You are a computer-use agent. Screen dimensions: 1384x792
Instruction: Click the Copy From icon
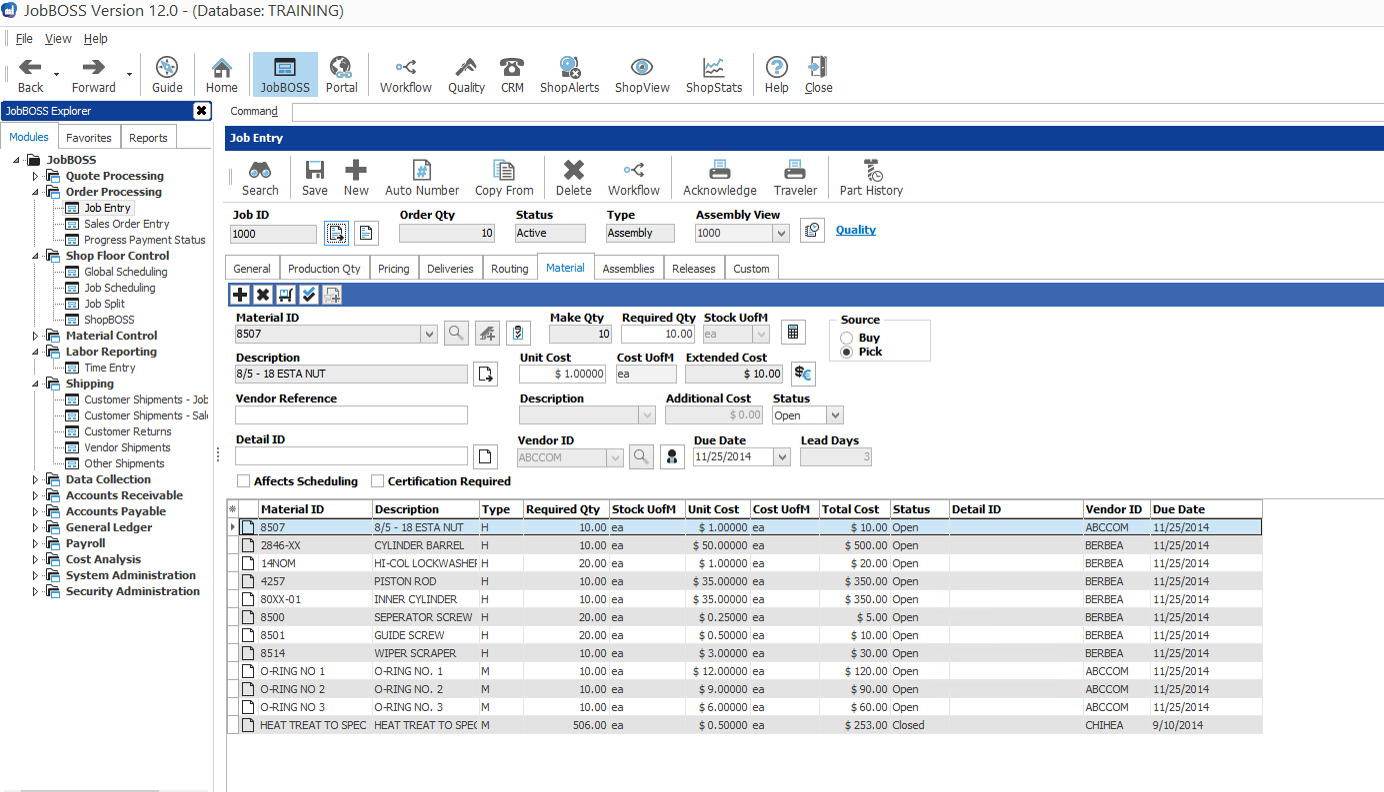[504, 178]
